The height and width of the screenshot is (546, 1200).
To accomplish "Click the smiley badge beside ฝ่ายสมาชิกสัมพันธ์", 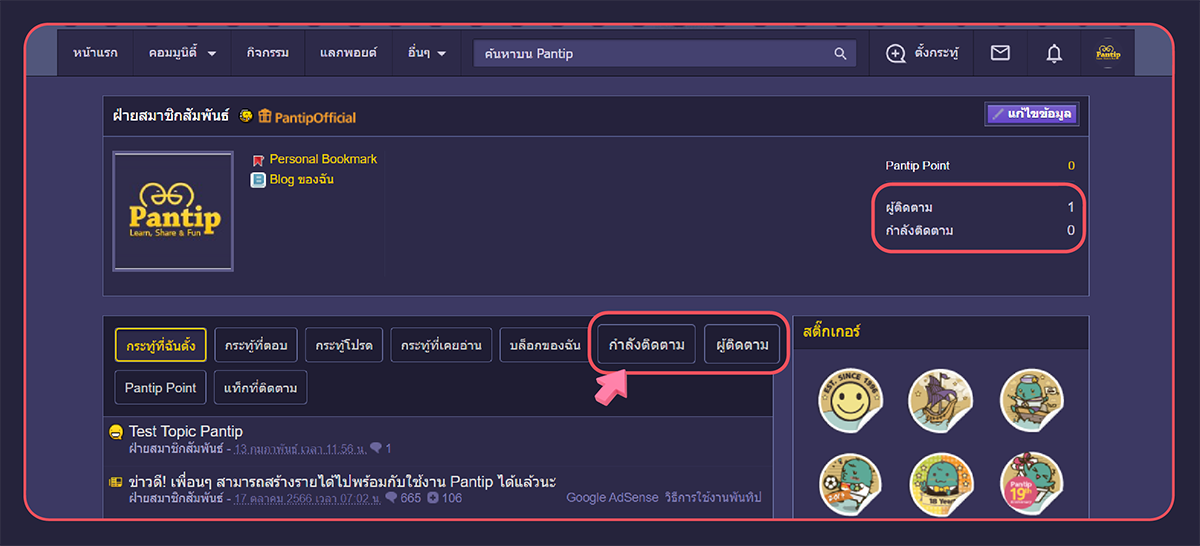I will click(246, 117).
